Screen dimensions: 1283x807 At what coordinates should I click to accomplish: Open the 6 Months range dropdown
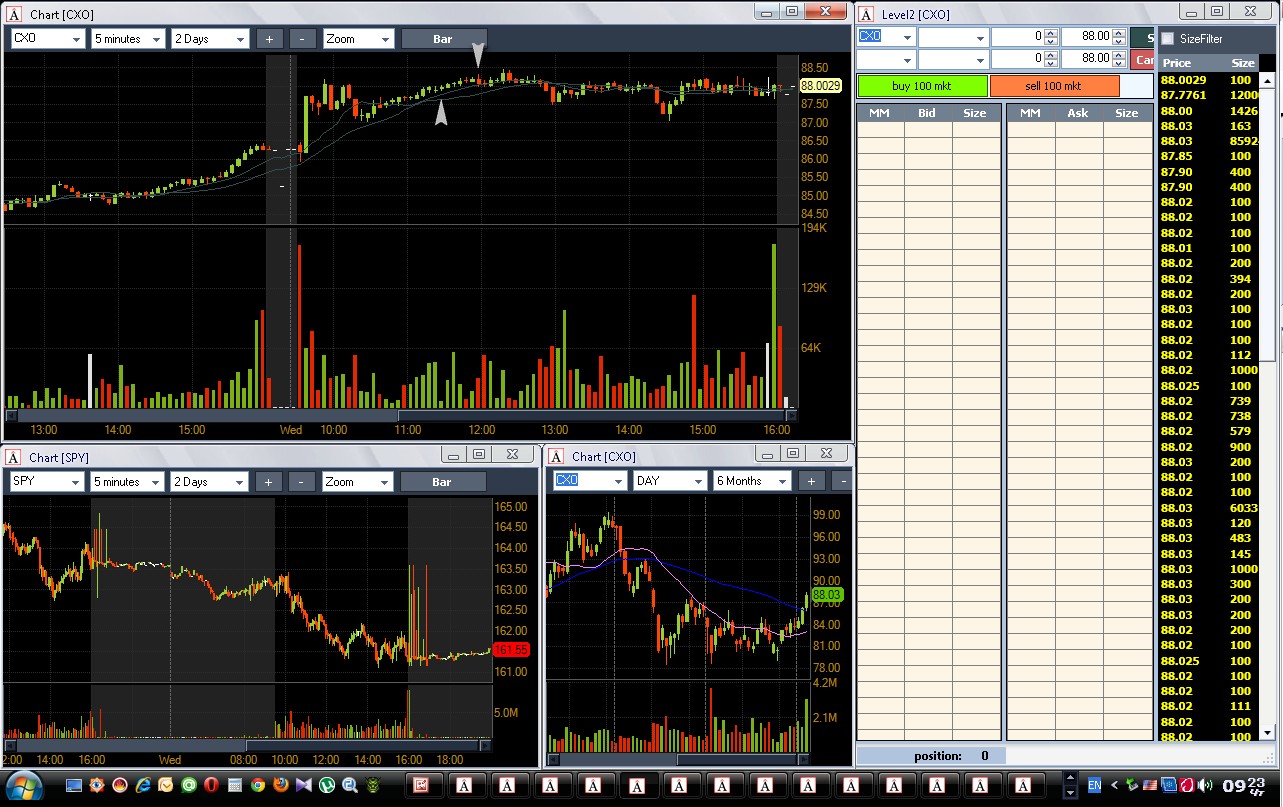[x=752, y=481]
